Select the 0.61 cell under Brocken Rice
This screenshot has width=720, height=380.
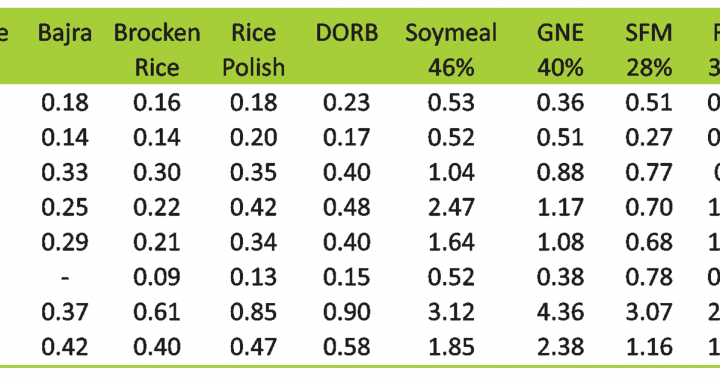(157, 312)
